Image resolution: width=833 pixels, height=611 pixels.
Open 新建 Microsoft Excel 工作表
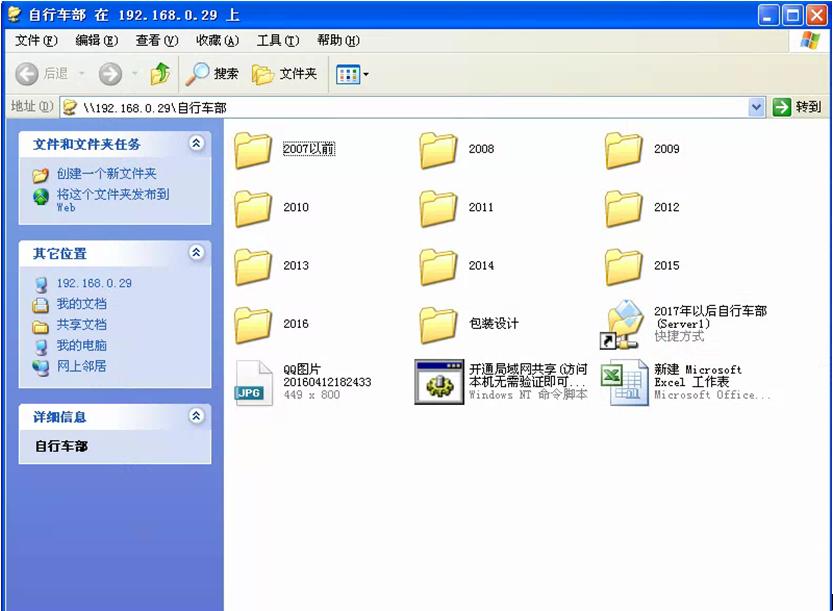point(623,382)
